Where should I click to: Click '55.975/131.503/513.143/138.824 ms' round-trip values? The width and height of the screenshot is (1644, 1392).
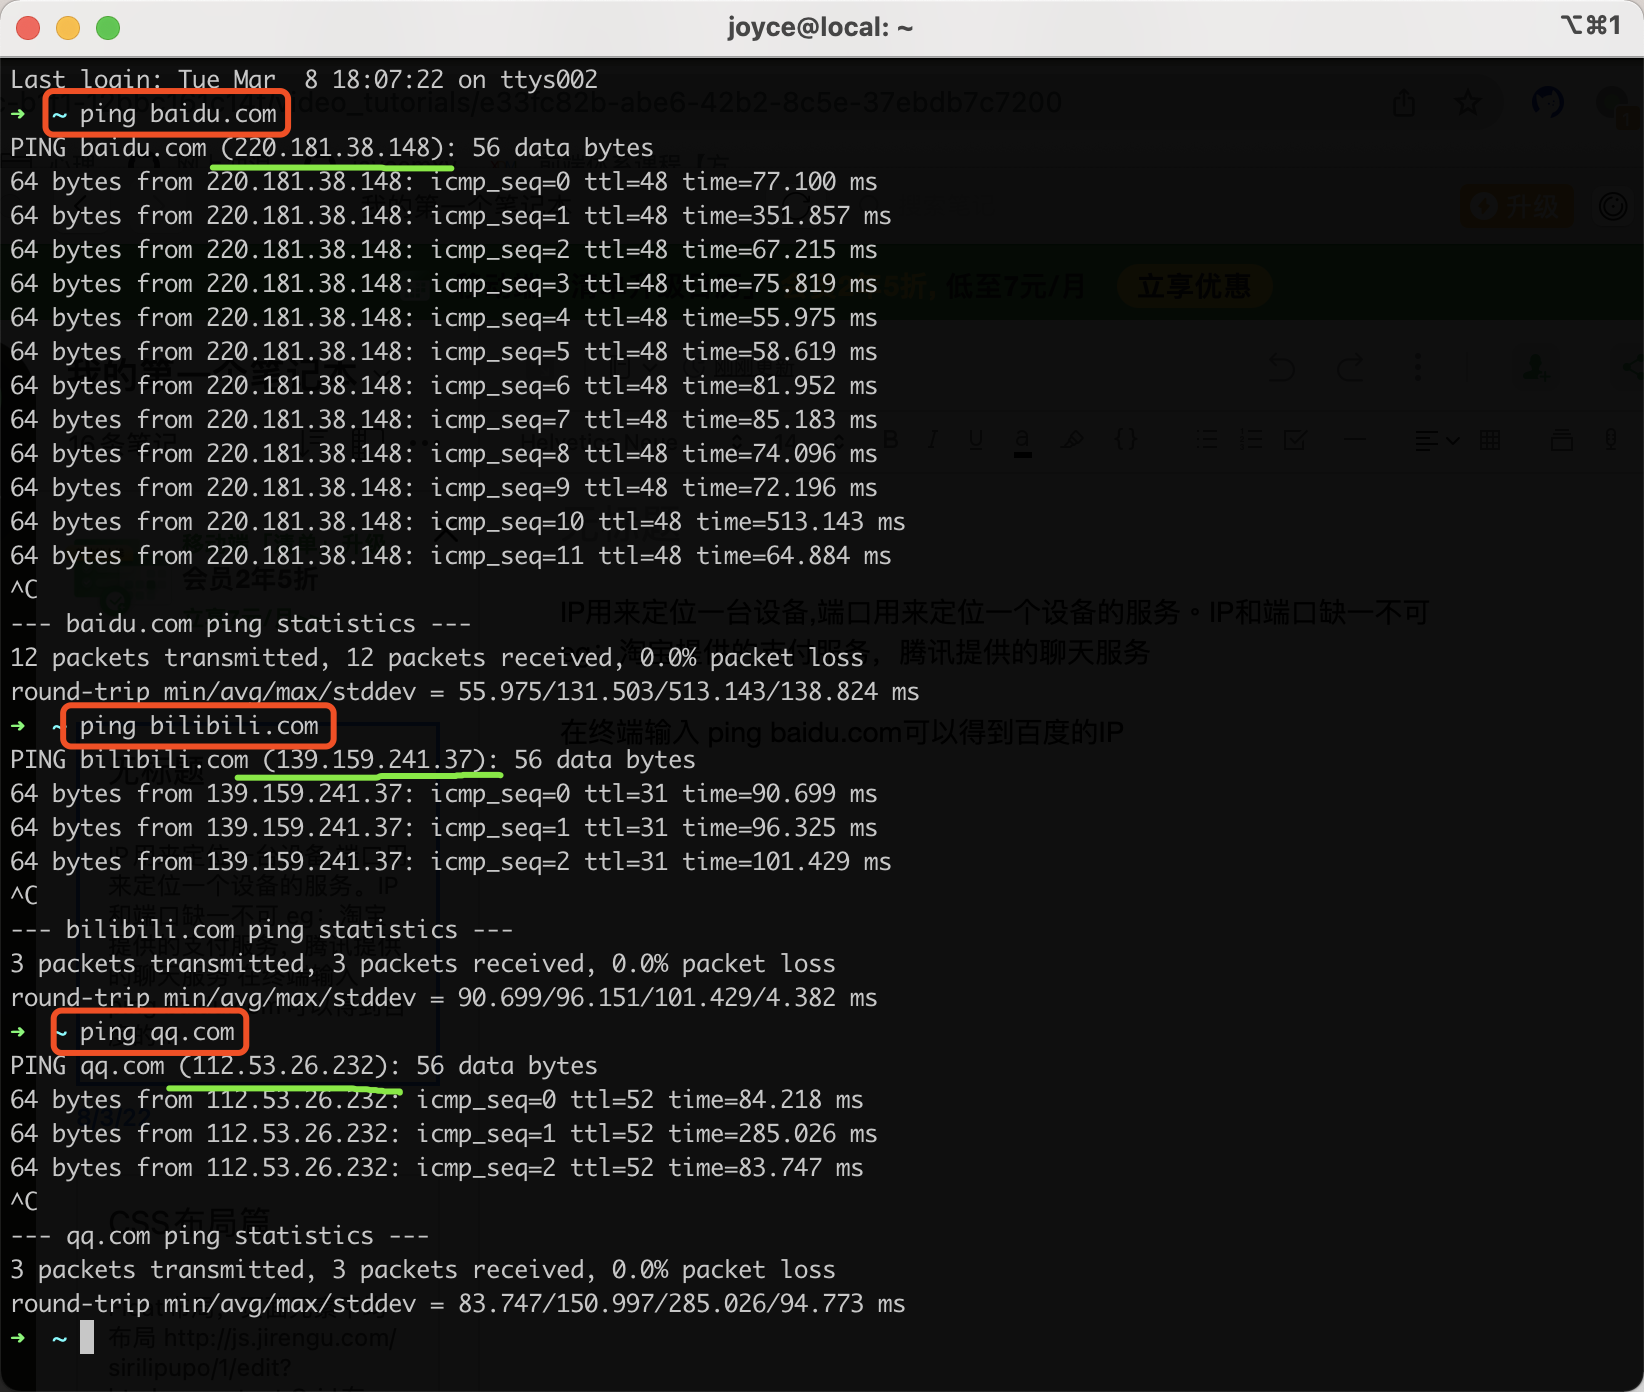689,692
